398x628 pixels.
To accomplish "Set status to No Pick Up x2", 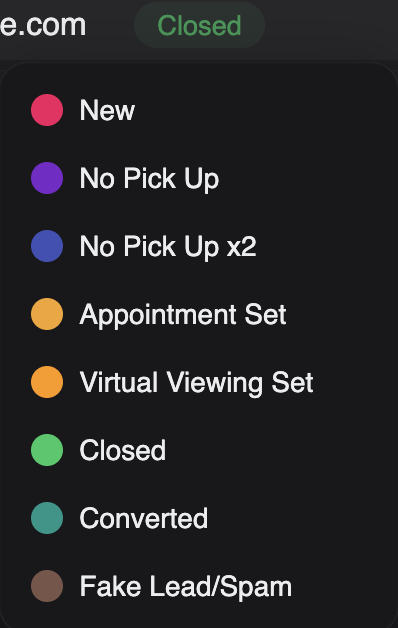I will click(199, 246).
